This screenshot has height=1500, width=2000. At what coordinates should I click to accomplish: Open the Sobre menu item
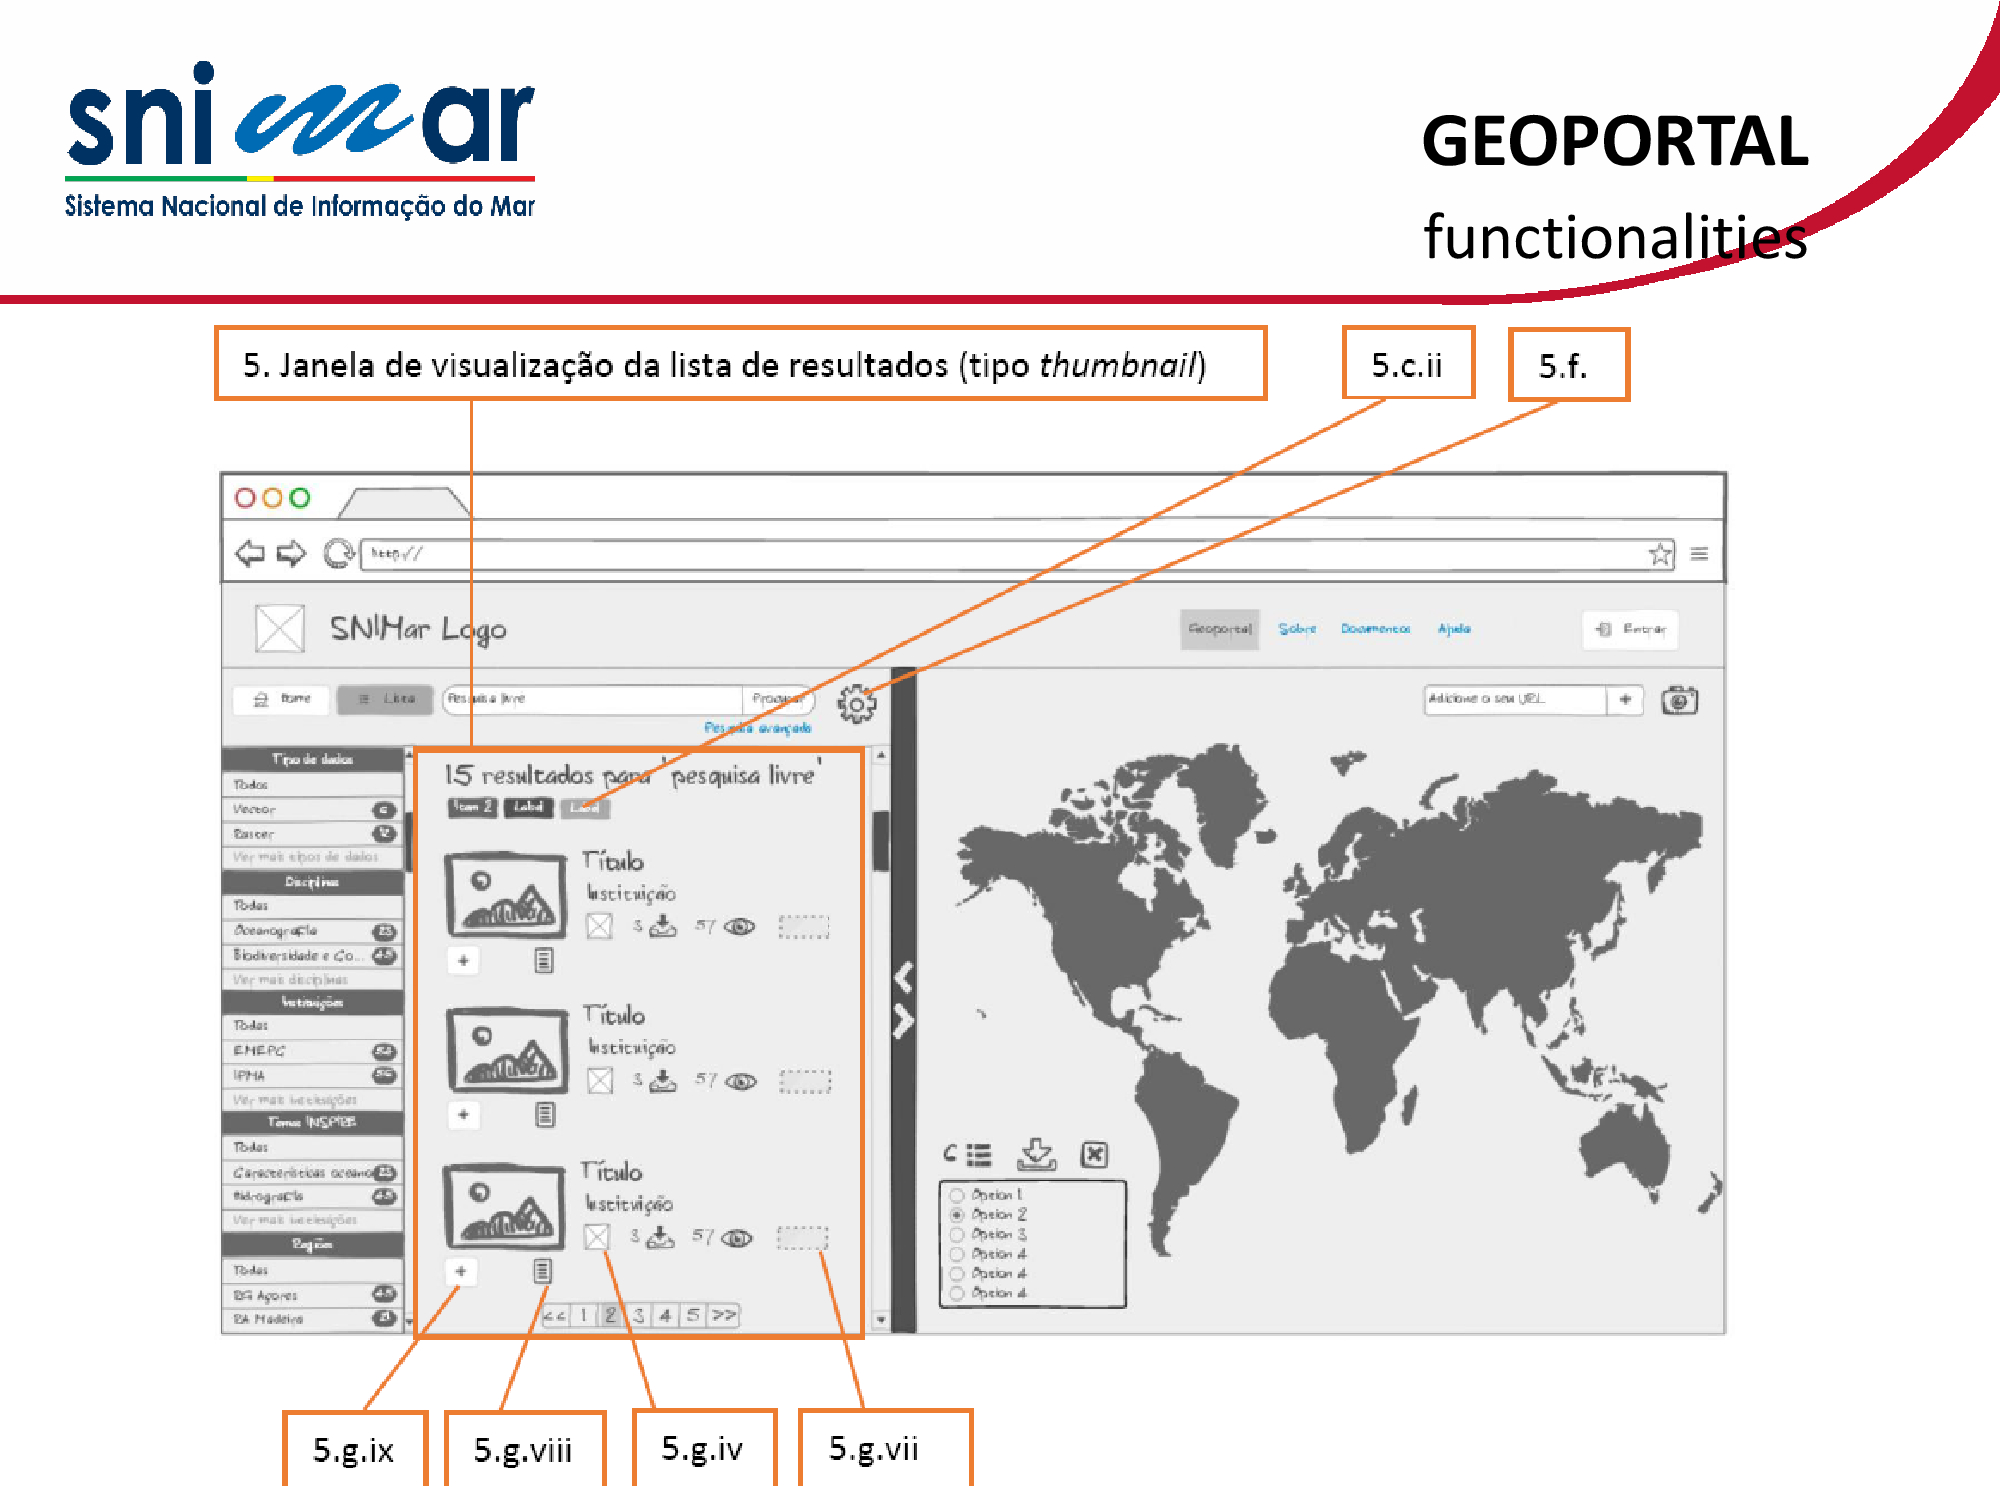coord(1297,629)
